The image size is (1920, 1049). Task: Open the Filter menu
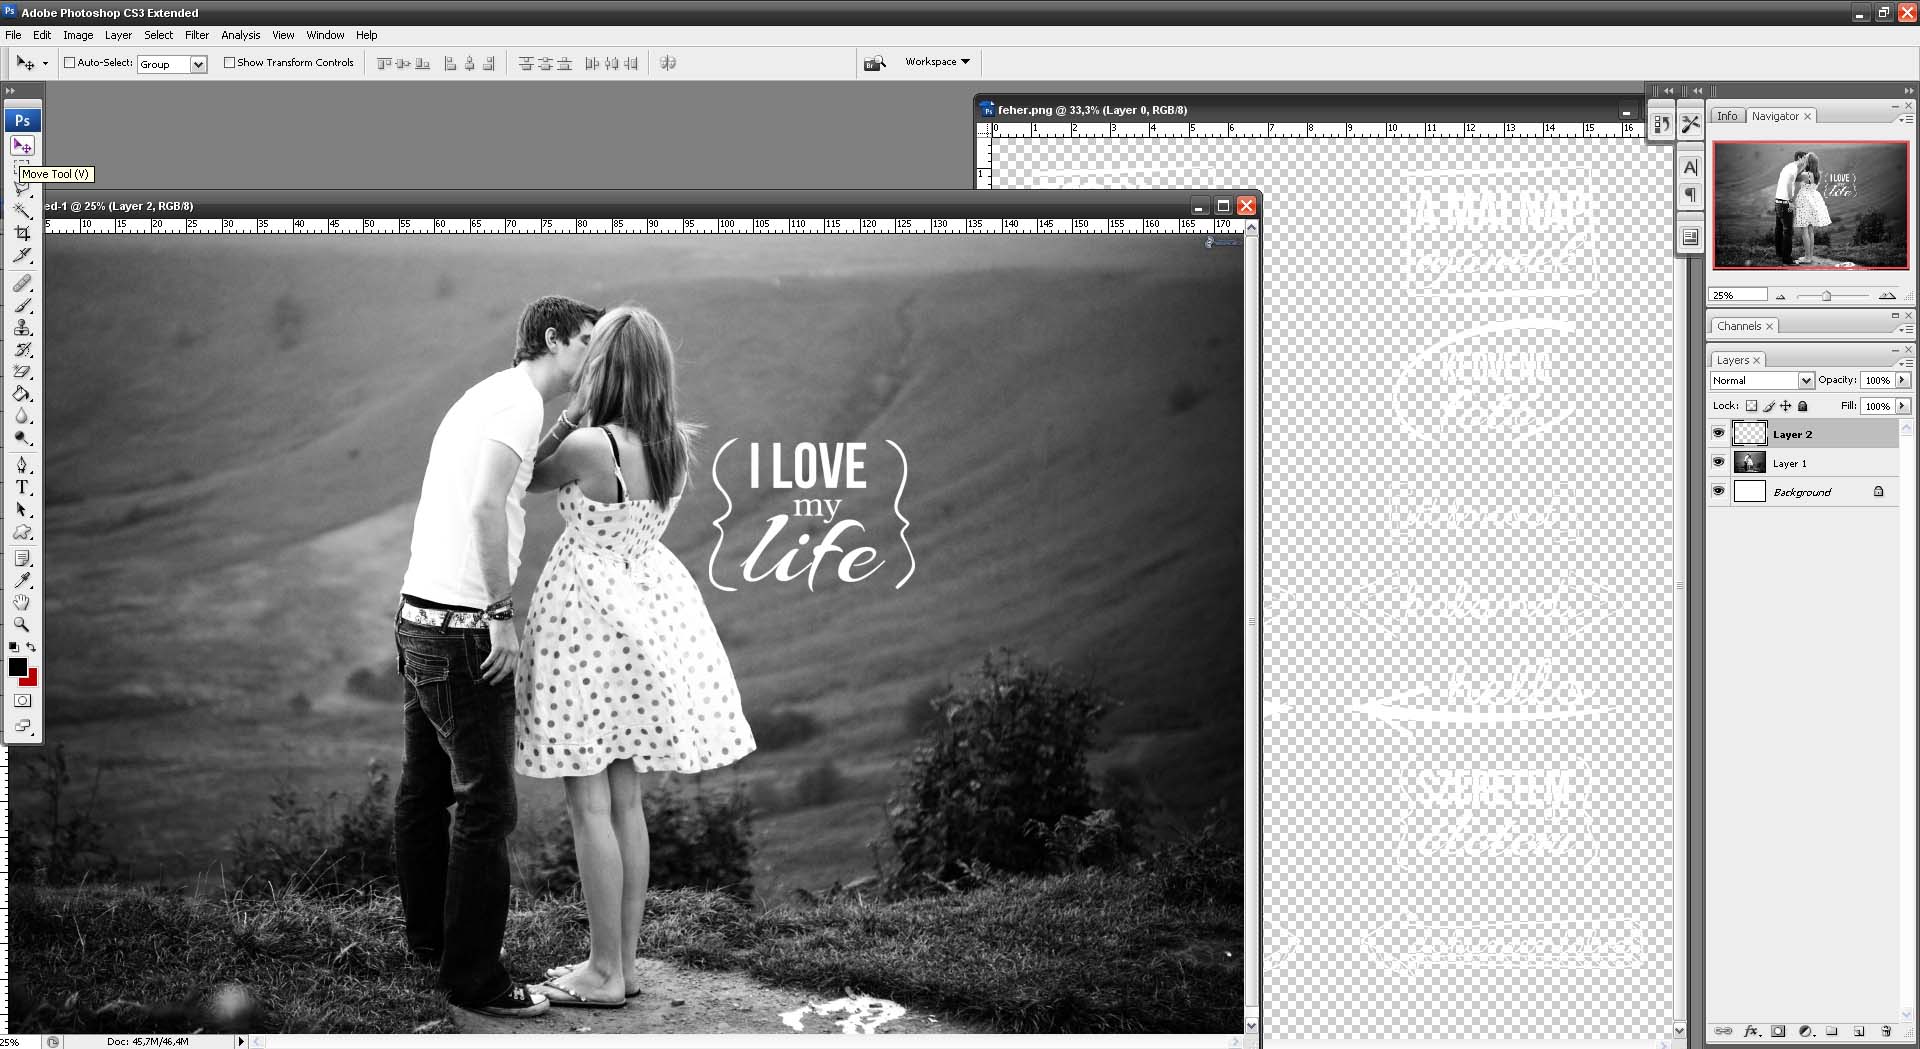pyautogui.click(x=197, y=35)
